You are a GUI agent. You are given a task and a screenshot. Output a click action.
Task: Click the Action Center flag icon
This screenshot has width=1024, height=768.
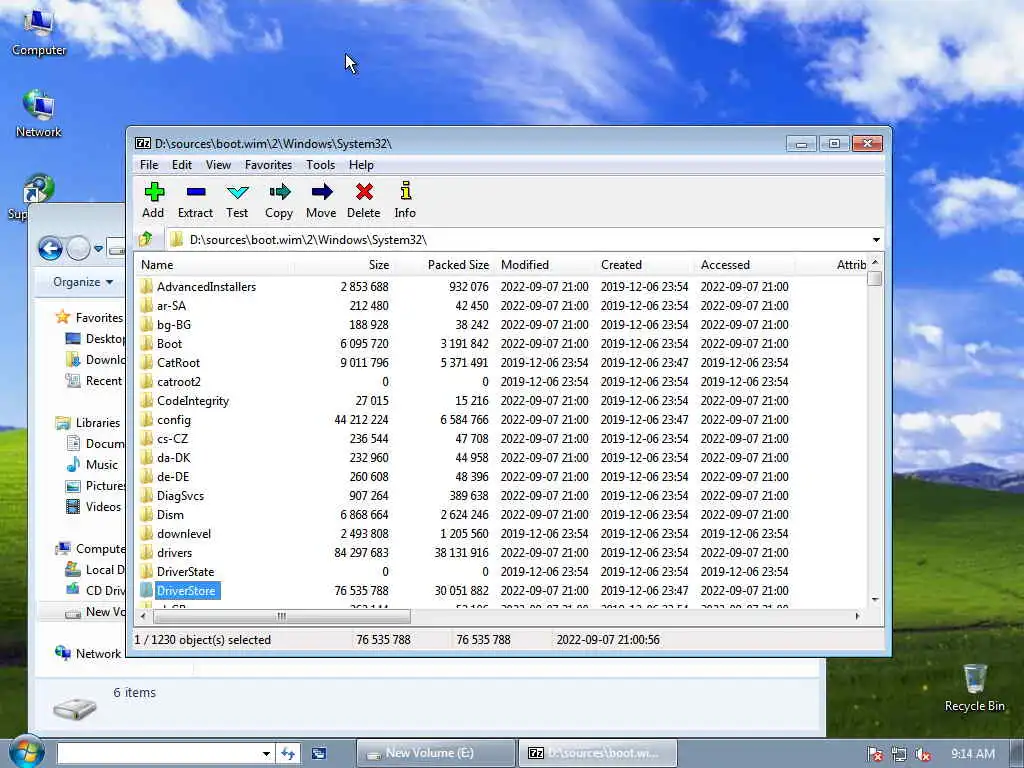tap(874, 754)
